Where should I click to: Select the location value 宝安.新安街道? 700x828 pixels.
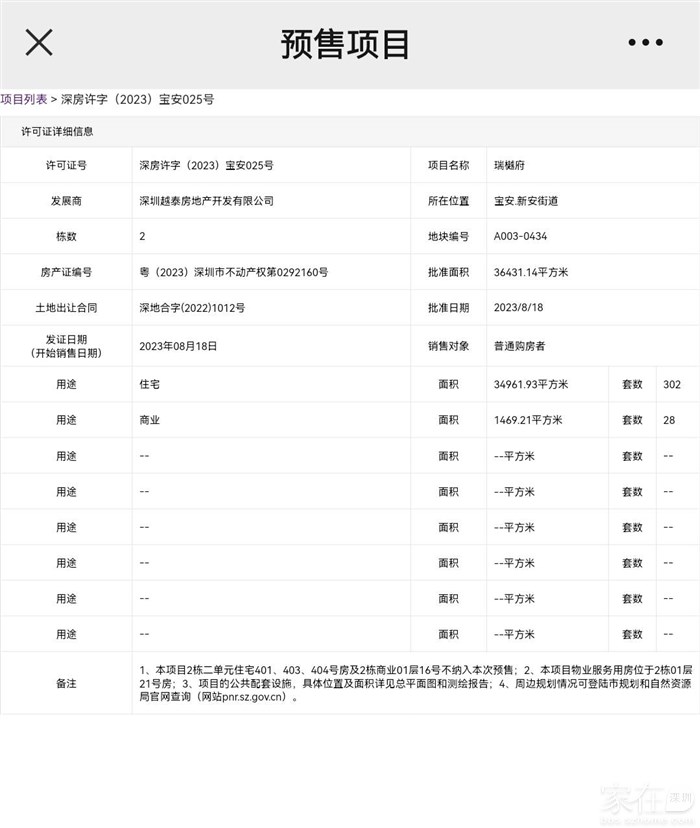pos(526,201)
